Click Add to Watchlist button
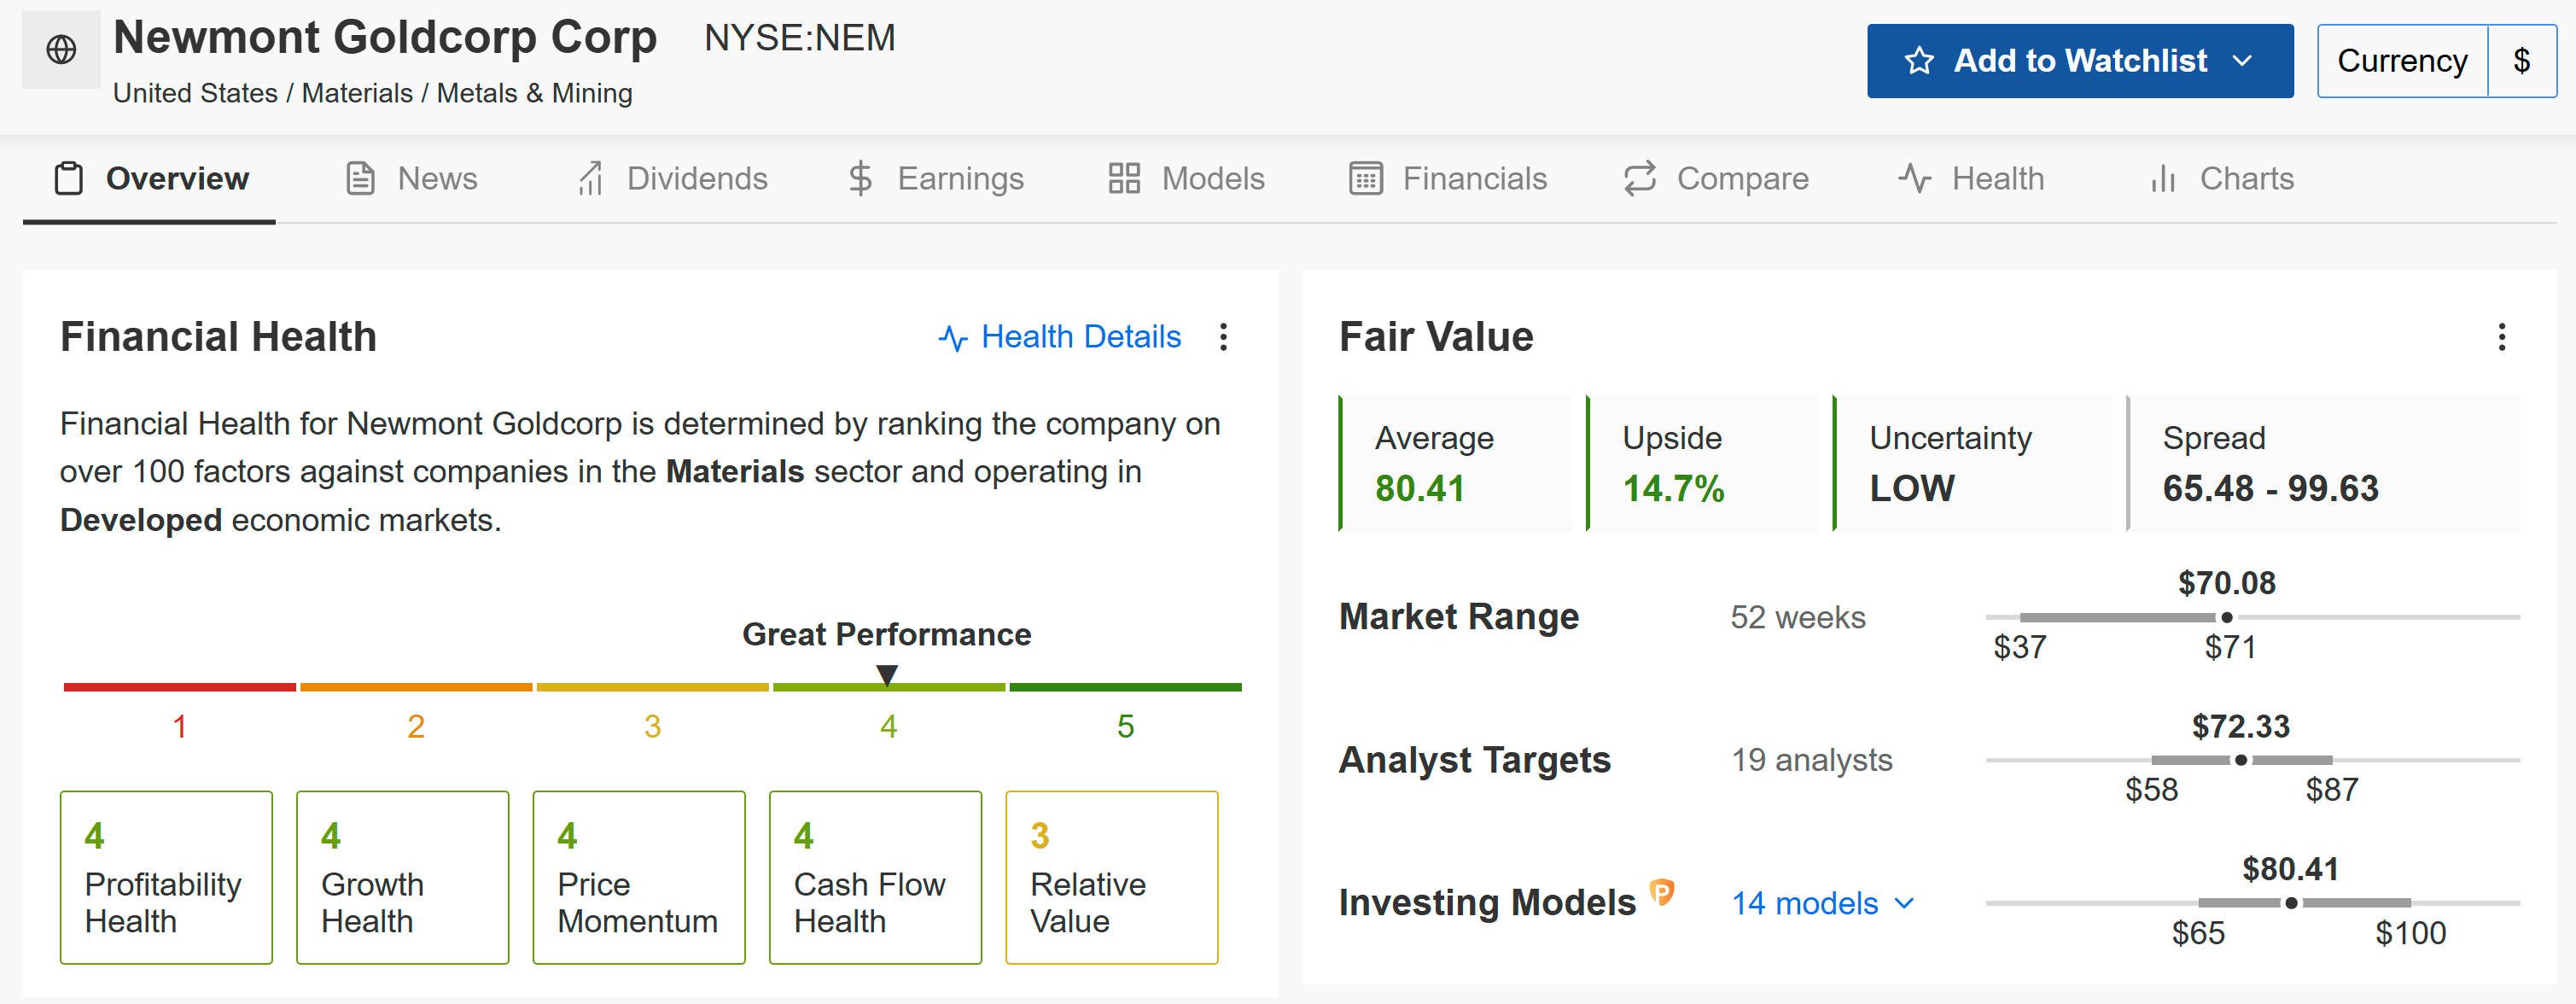The height and width of the screenshot is (1004, 2576). click(2079, 61)
